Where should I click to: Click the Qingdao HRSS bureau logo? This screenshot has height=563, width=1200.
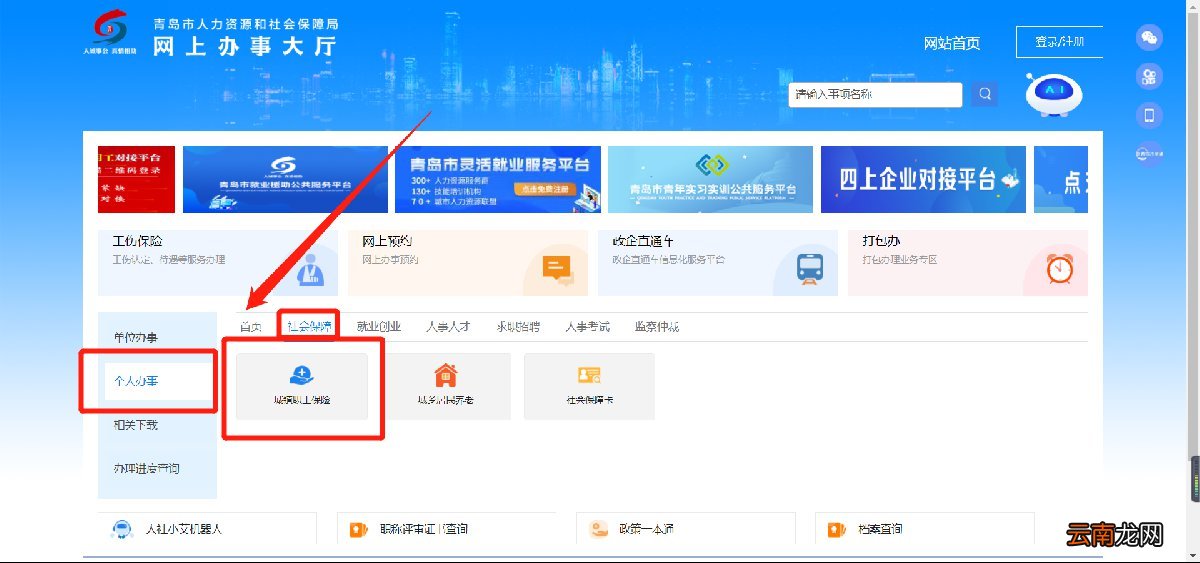pos(110,31)
